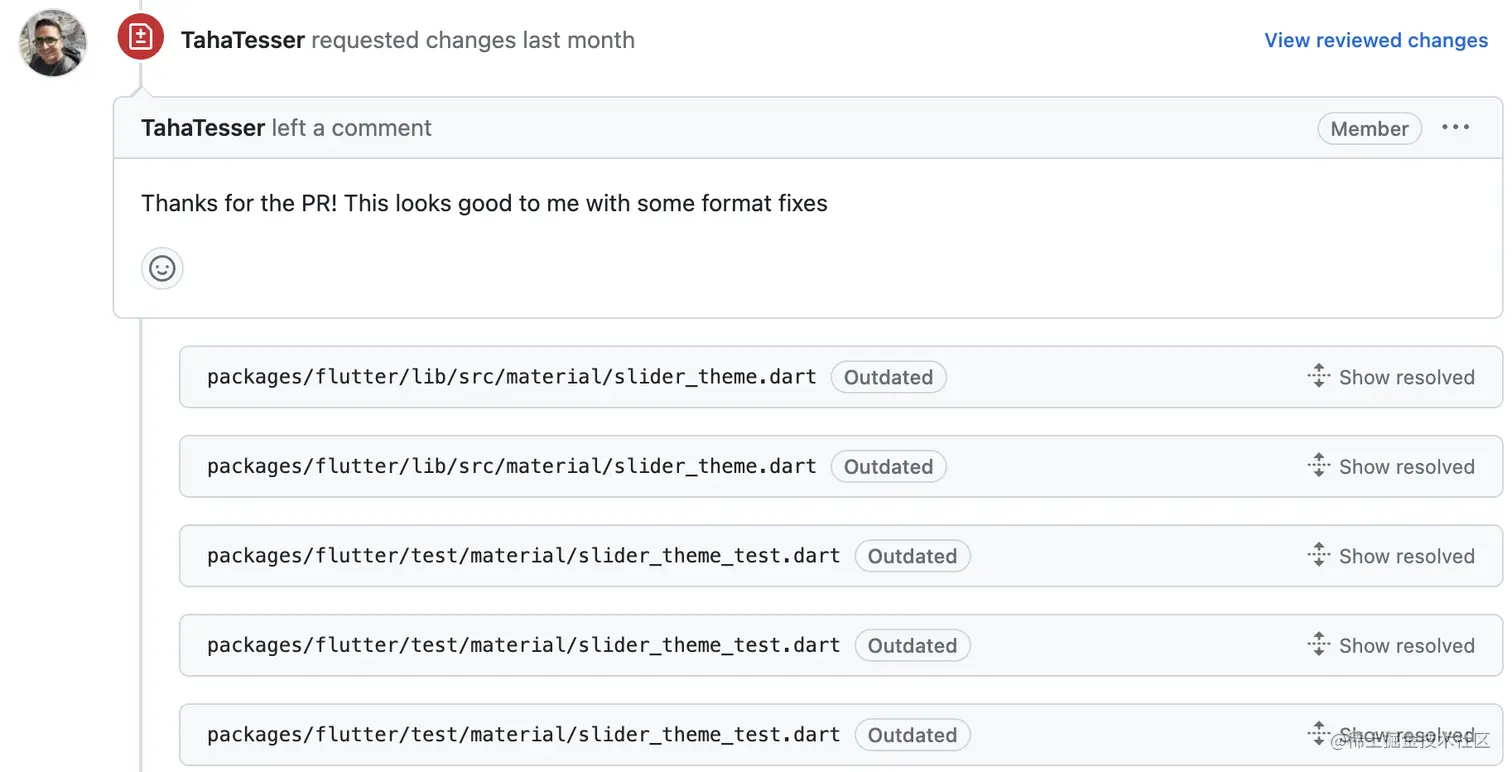Click unfold icon on first slider_theme_test.dart row
This screenshot has width=1512, height=772.
pyautogui.click(x=1319, y=555)
